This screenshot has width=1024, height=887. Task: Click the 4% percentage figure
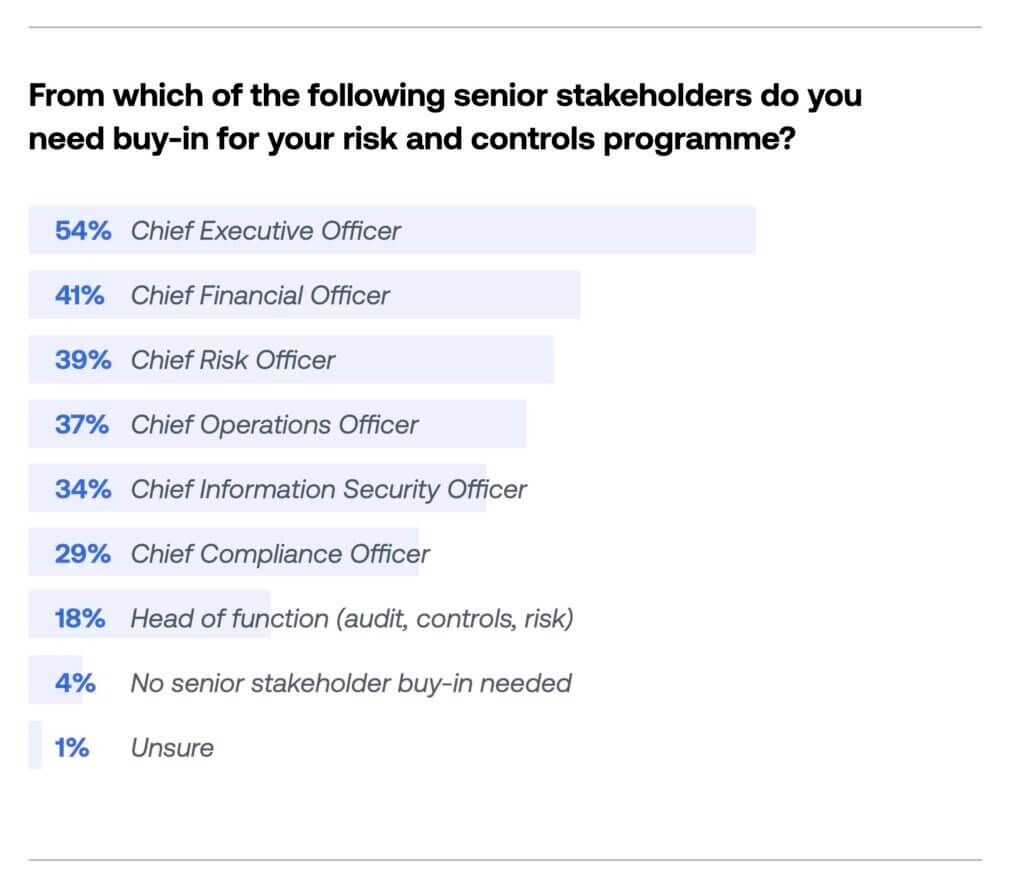[x=76, y=683]
